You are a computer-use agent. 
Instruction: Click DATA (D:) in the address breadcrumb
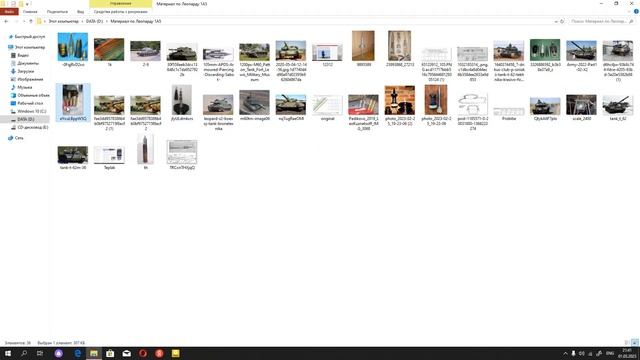94,21
